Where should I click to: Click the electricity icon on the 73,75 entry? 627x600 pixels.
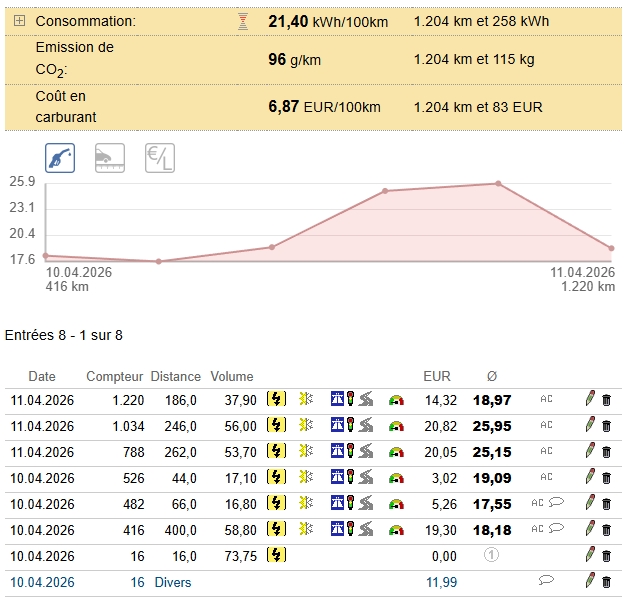pos(276,555)
